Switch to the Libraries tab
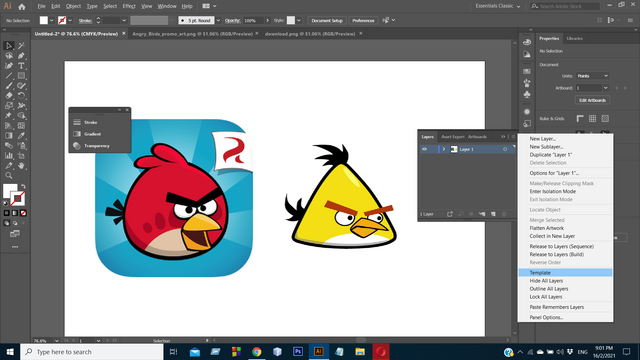The height and width of the screenshot is (360, 640). 574,38
